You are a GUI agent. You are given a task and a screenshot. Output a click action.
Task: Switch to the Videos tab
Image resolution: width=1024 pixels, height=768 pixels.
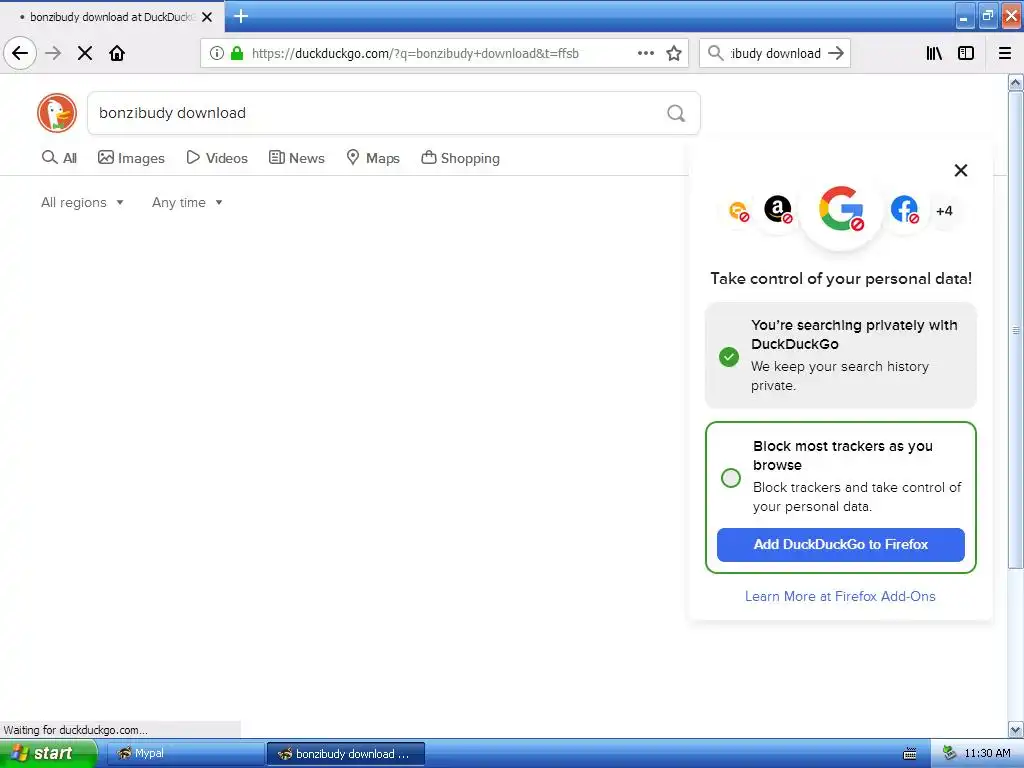pyautogui.click(x=217, y=158)
